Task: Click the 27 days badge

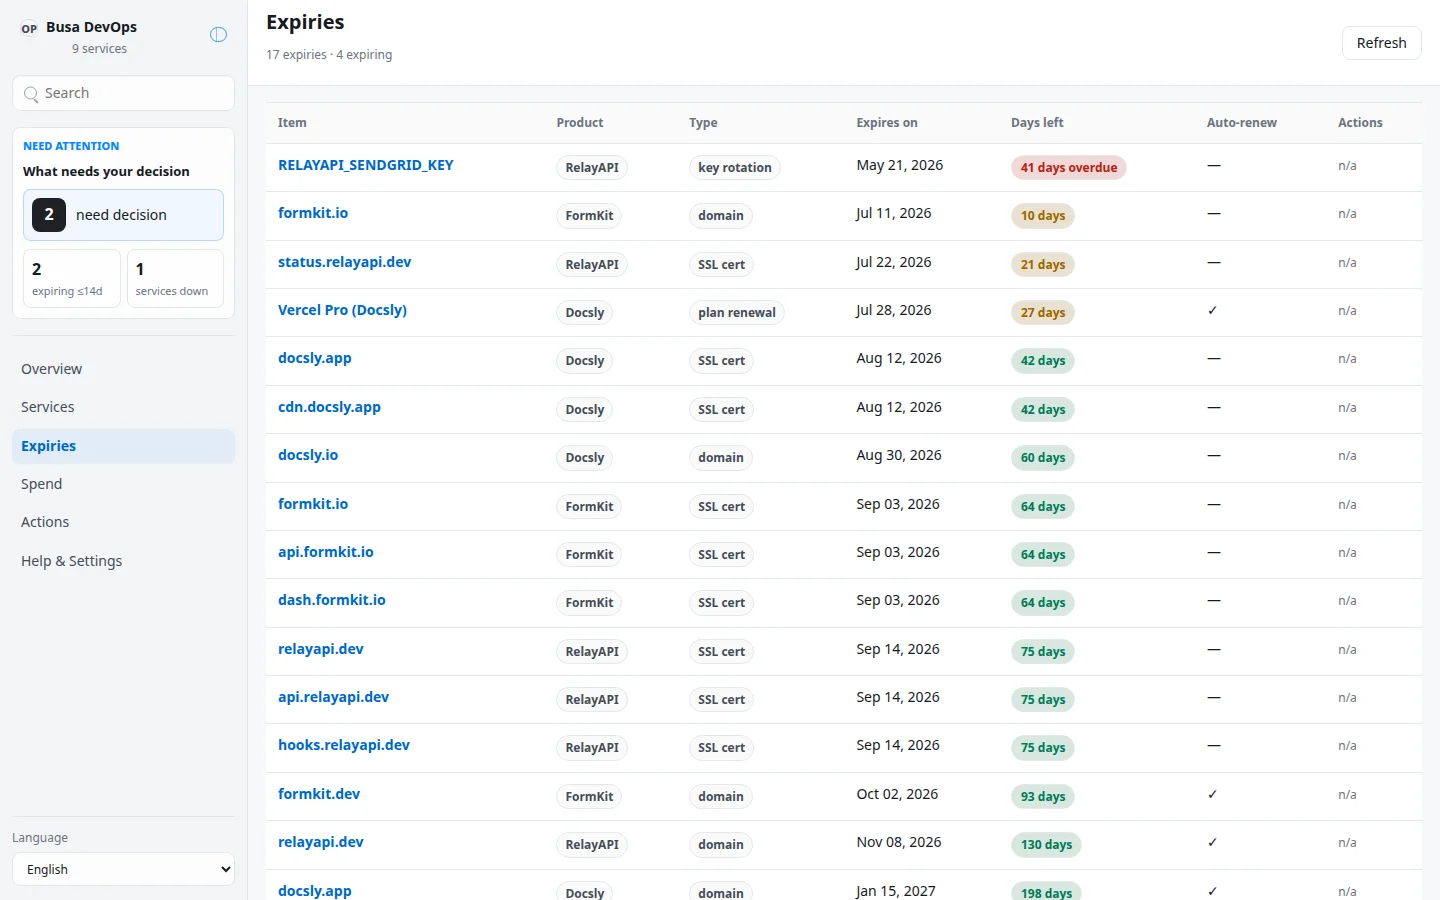Action: (1043, 313)
